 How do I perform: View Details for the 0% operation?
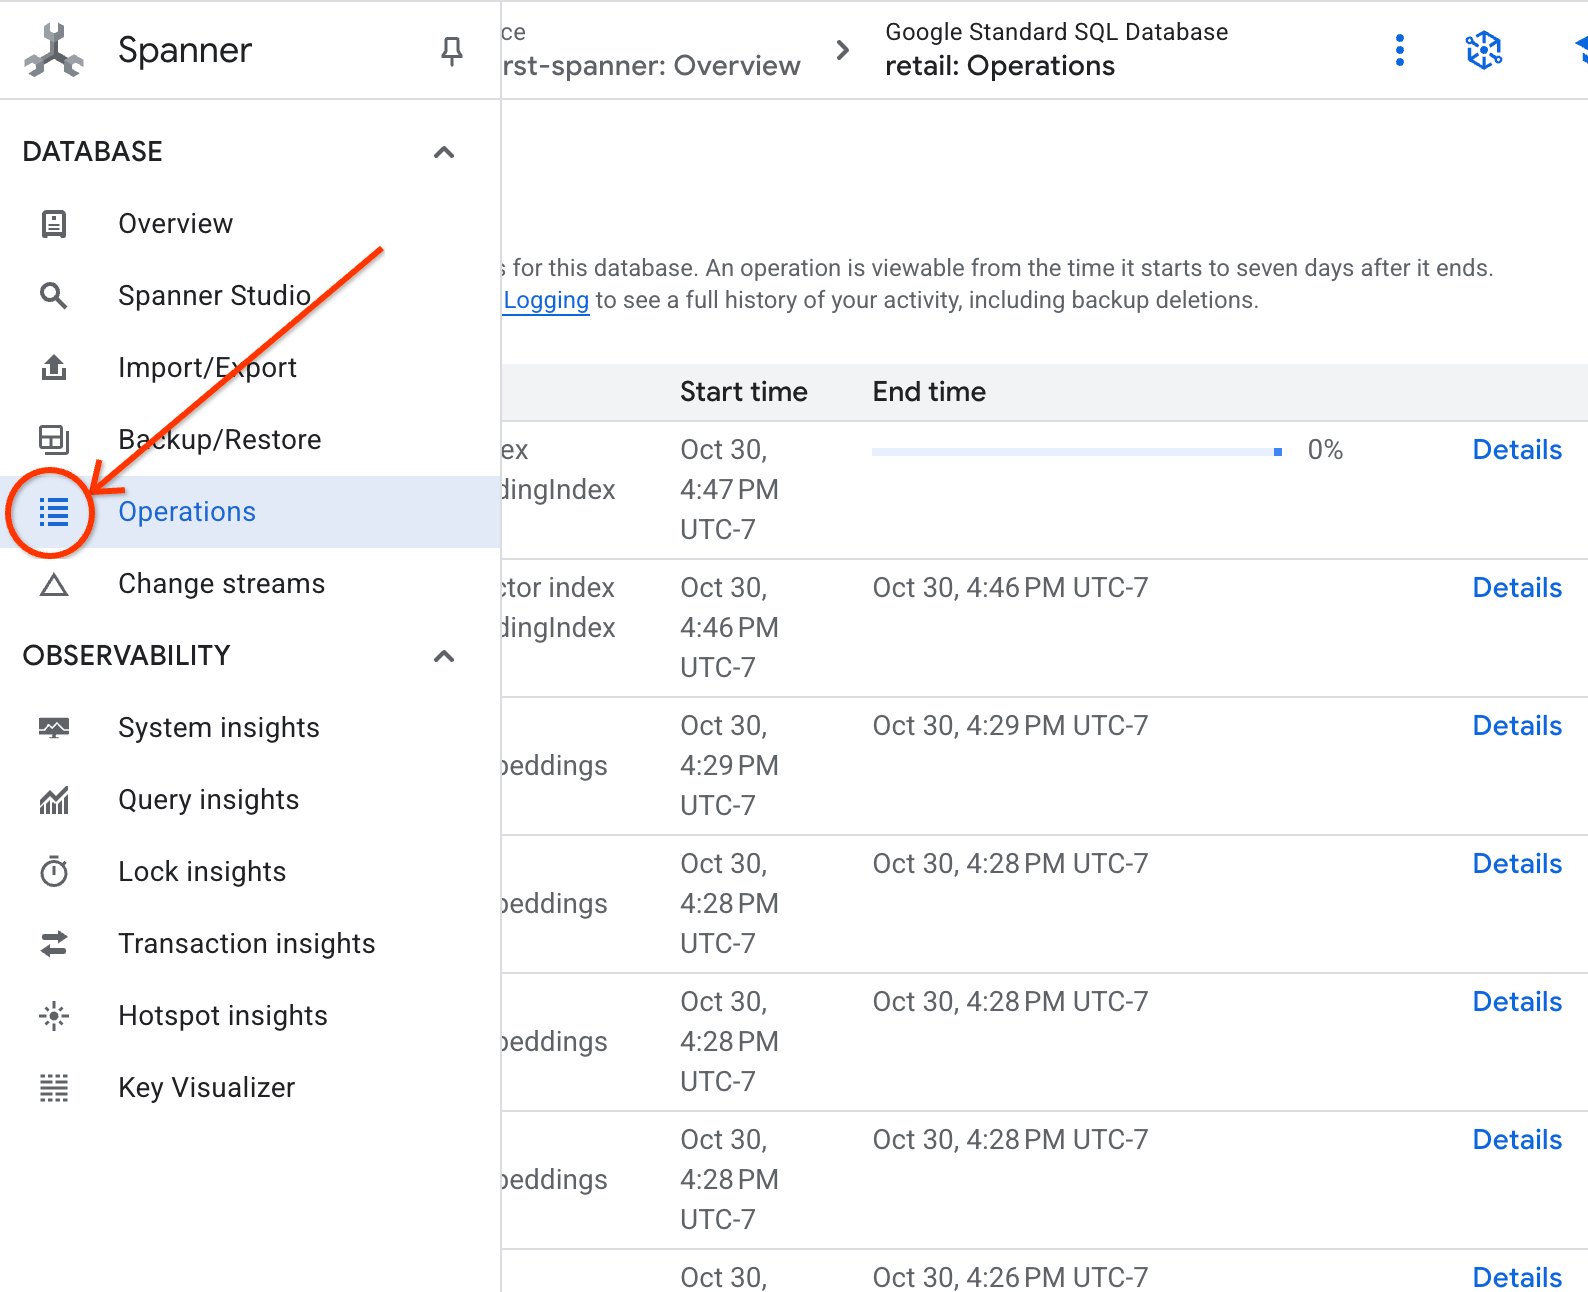pos(1517,450)
